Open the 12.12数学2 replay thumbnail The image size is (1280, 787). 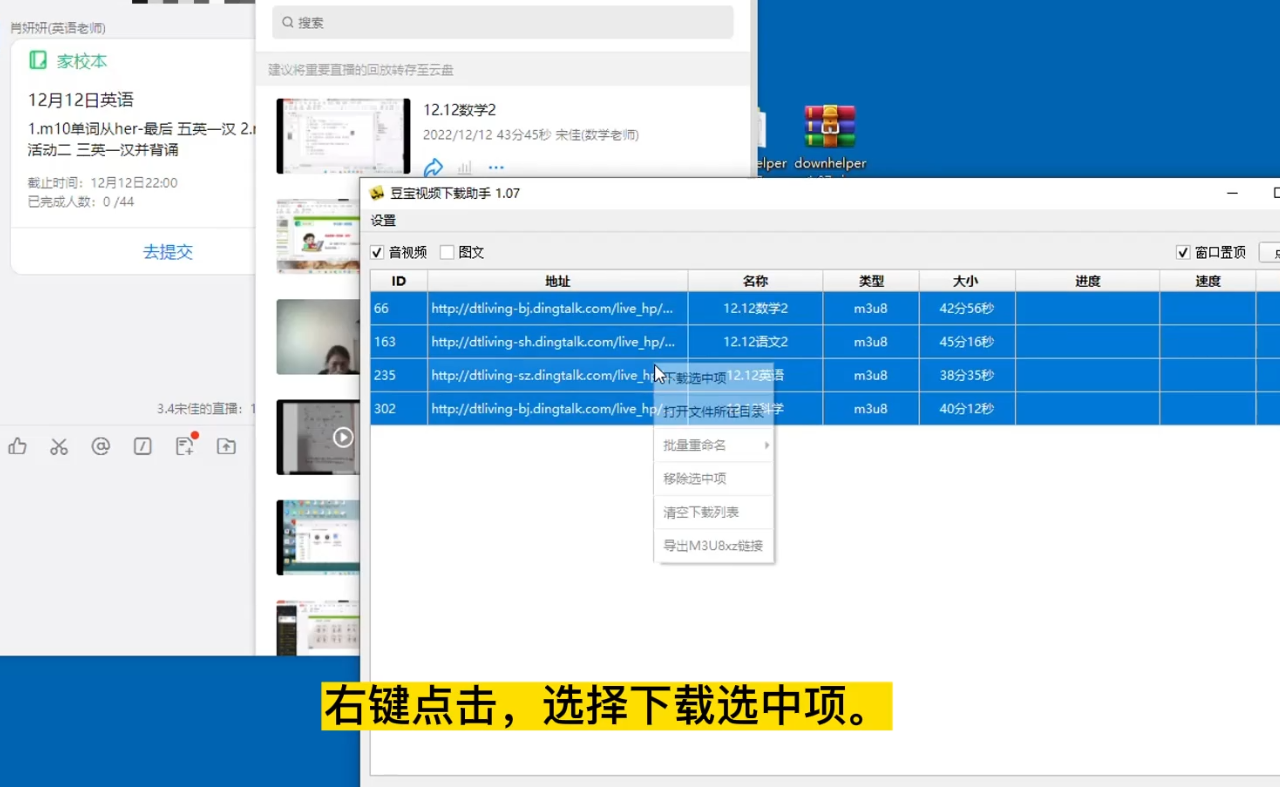[343, 136]
